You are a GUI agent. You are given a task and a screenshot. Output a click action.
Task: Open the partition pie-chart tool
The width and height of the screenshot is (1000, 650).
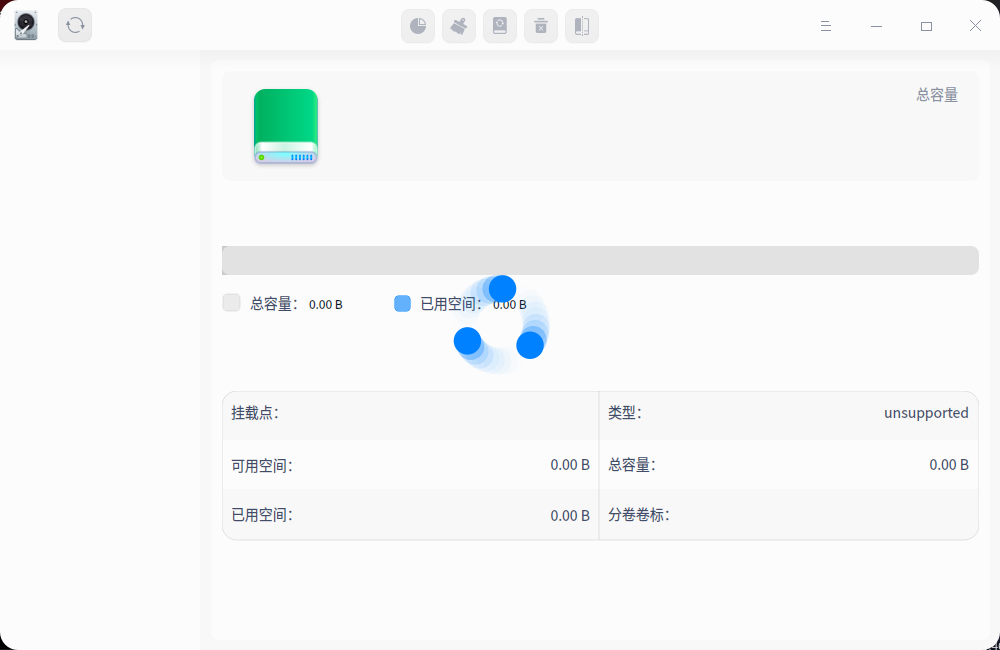point(418,26)
